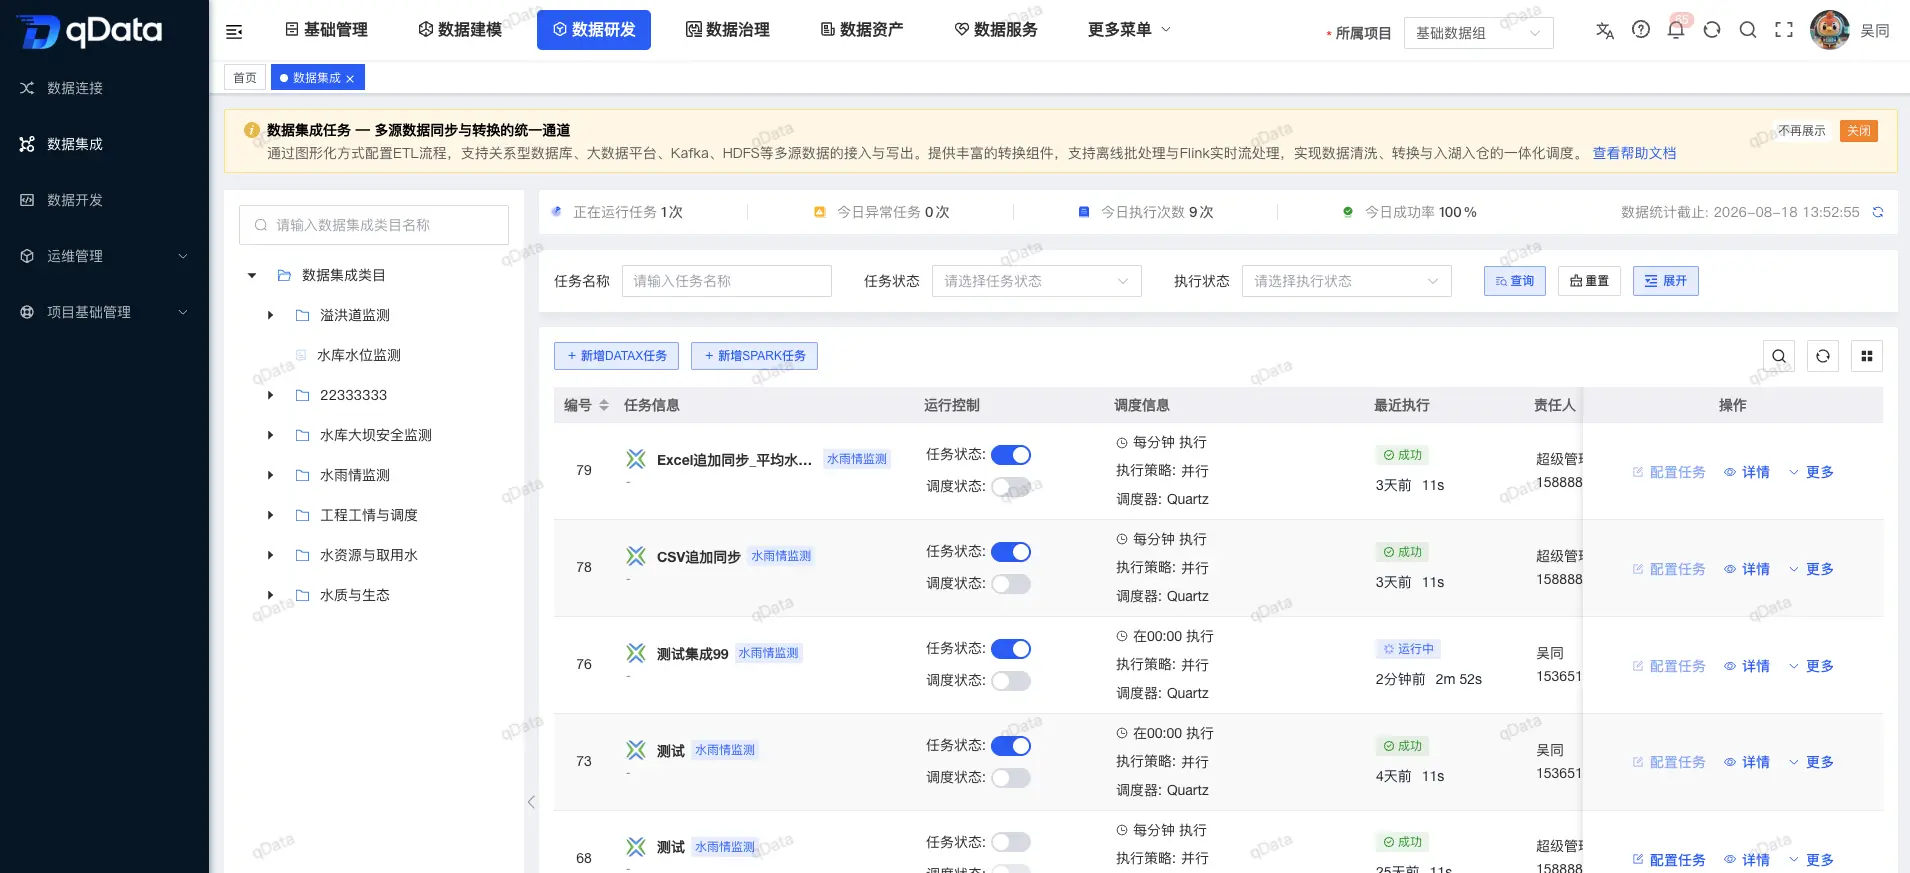
Task: Click the task type icon for 测试集成99
Action: click(x=636, y=653)
